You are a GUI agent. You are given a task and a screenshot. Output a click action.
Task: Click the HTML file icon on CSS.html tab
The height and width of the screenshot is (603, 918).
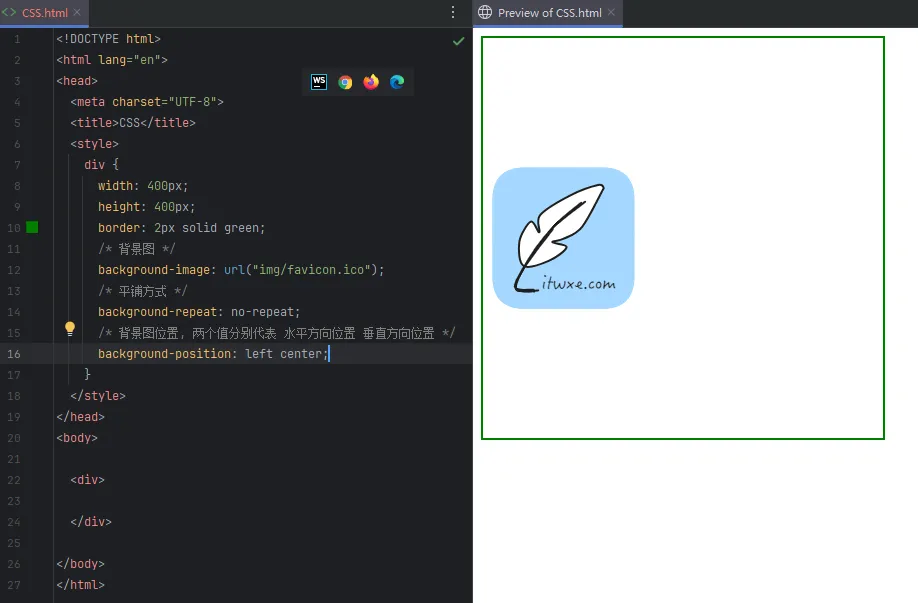[x=9, y=12]
